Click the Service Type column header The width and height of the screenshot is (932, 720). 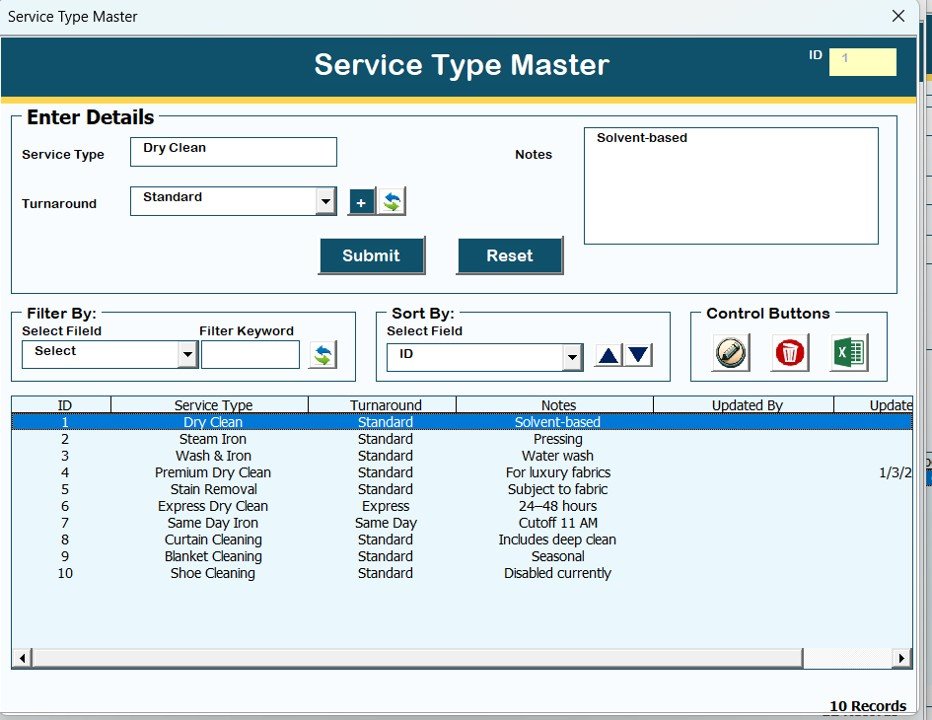point(213,405)
